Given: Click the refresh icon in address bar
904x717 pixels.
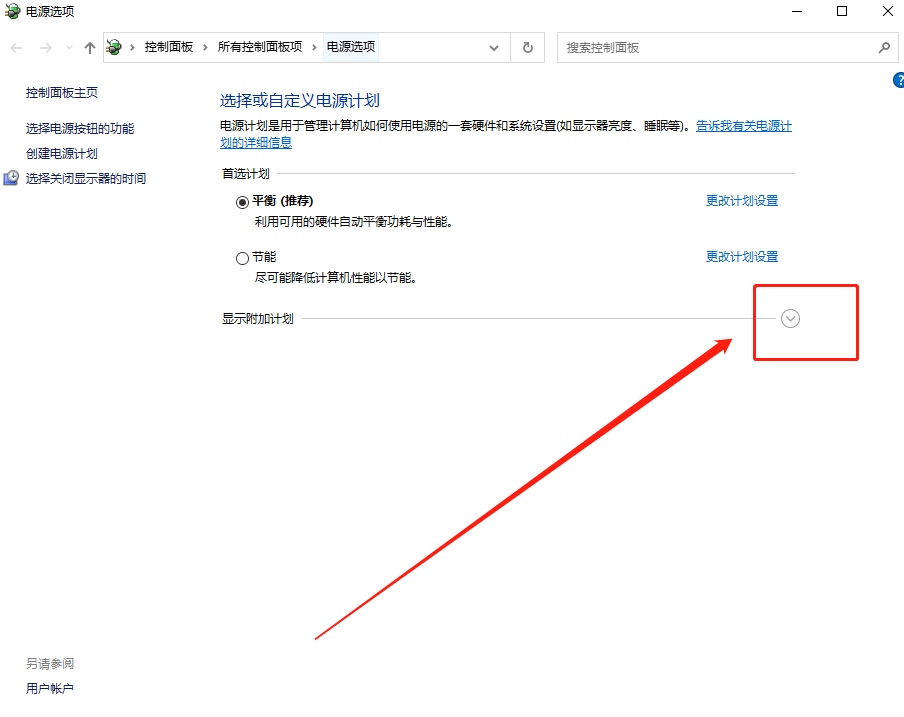Looking at the screenshot, I should click(x=527, y=47).
